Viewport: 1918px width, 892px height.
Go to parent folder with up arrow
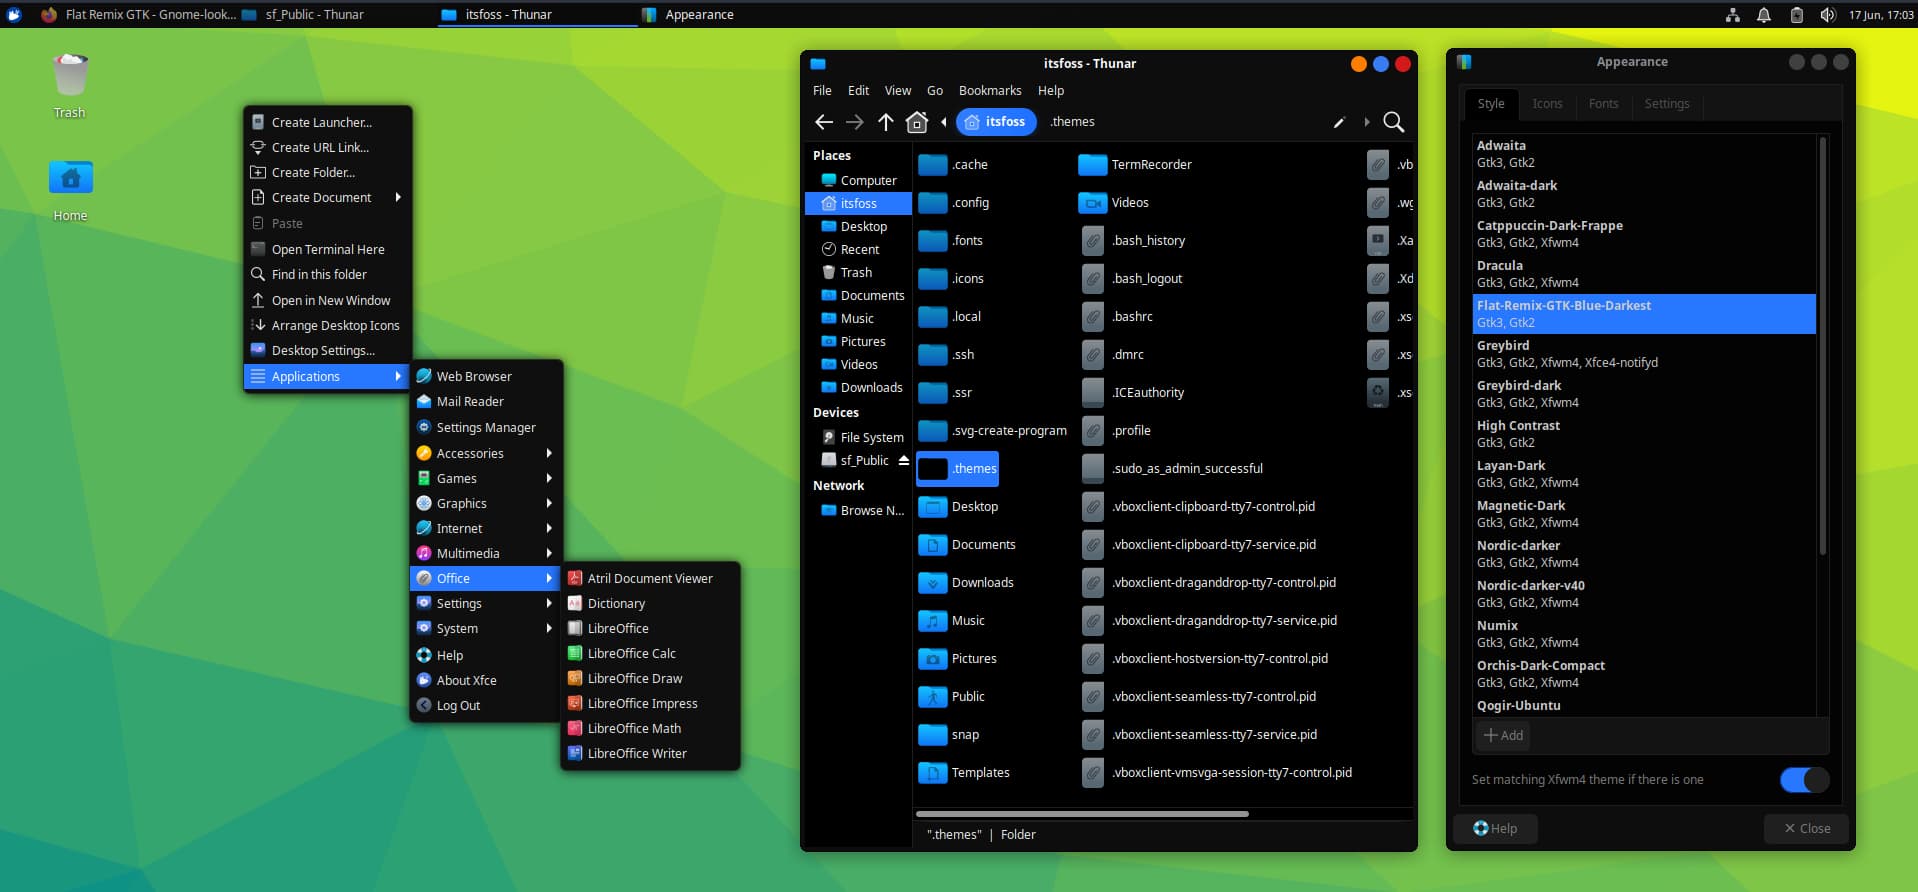886,122
